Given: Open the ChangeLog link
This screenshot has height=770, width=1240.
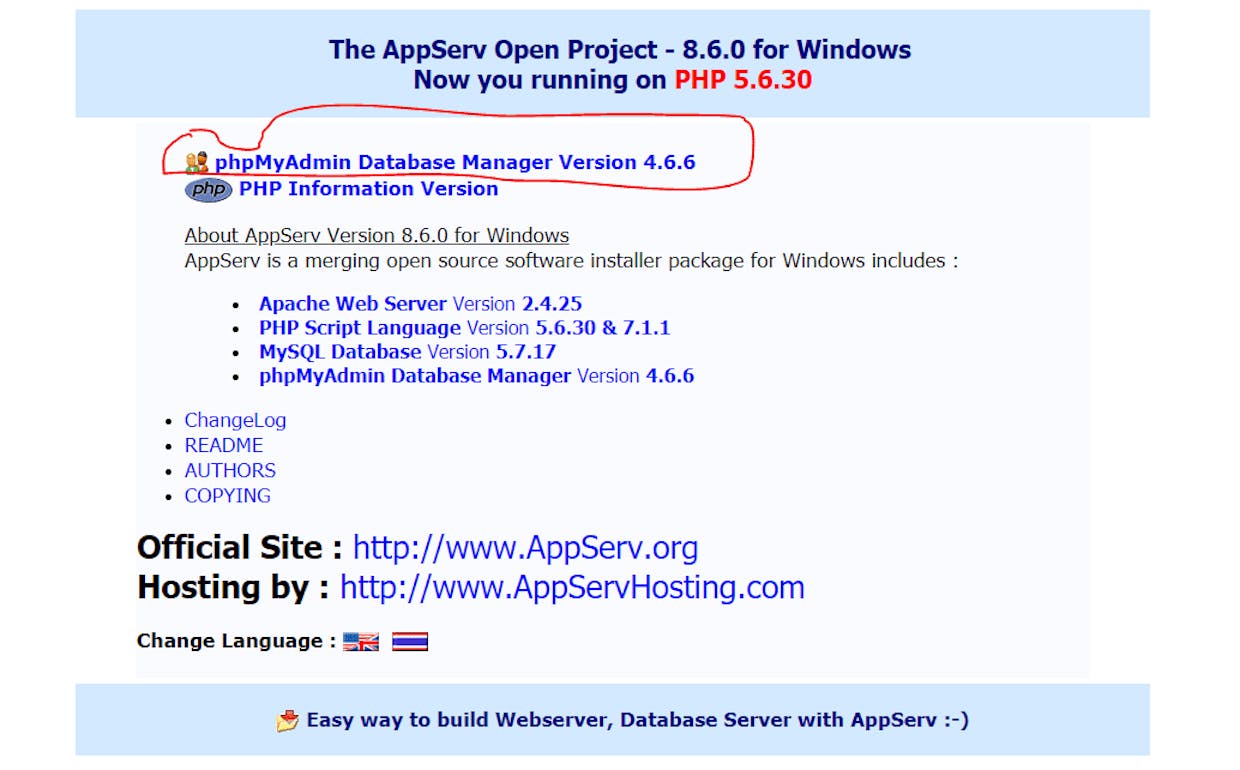Looking at the screenshot, I should coord(235,420).
